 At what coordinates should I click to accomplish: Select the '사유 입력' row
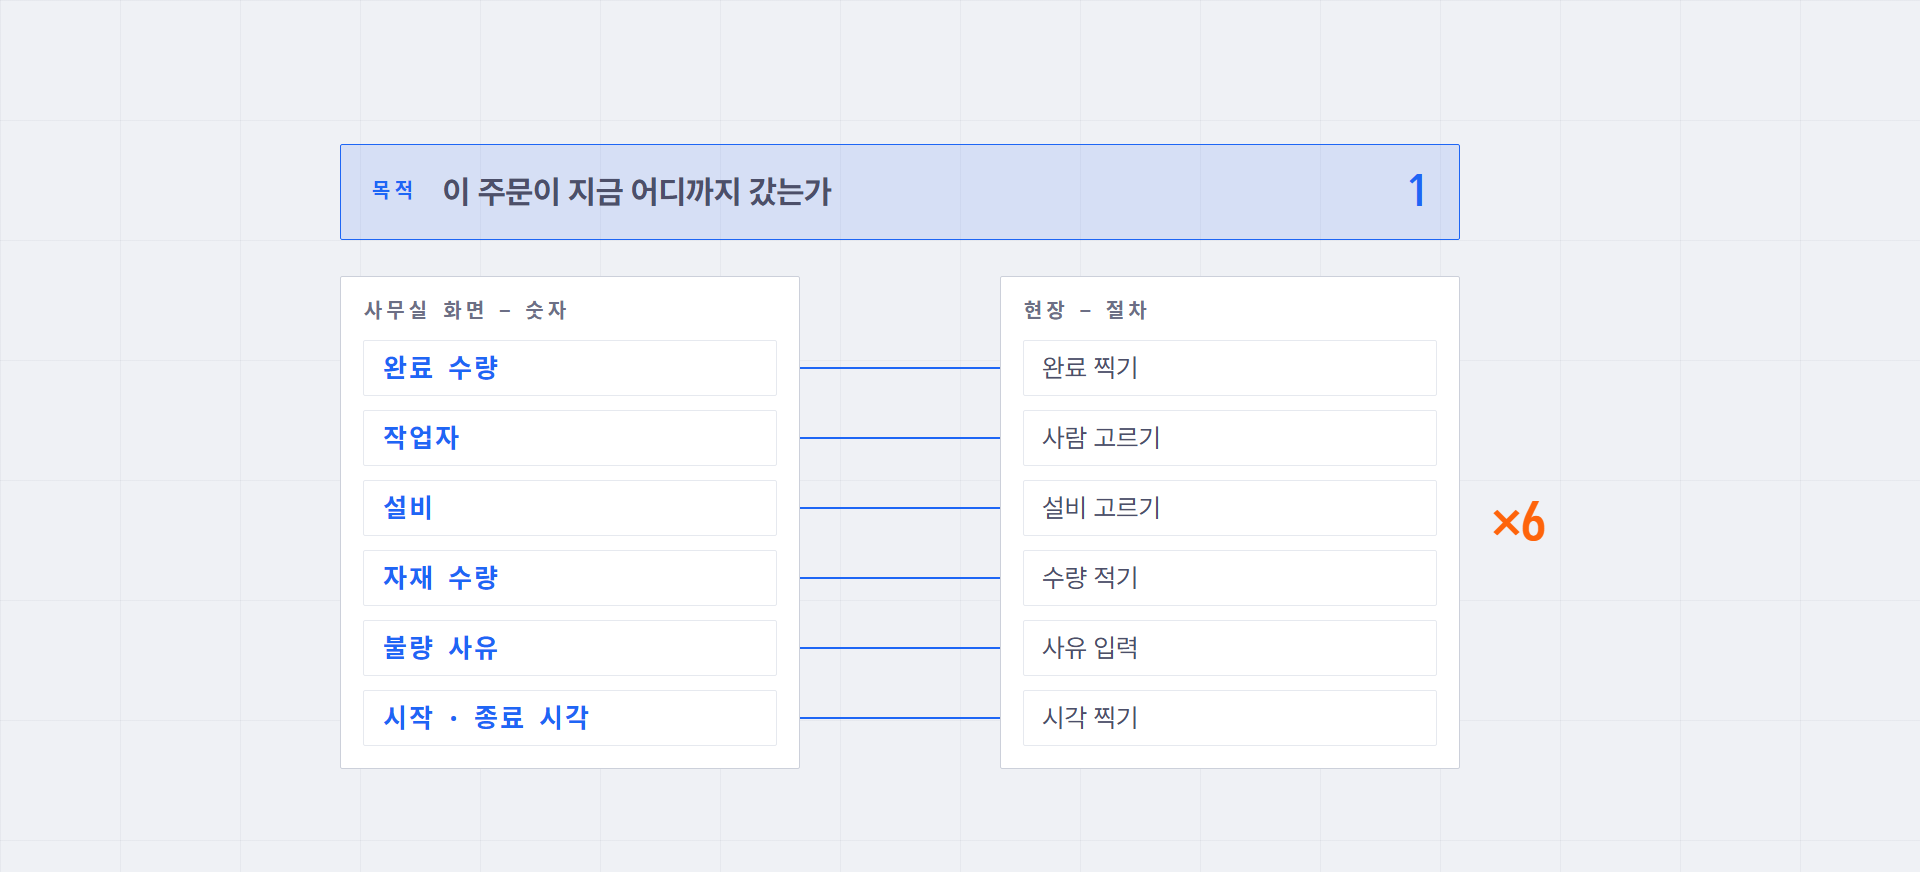[1230, 648]
